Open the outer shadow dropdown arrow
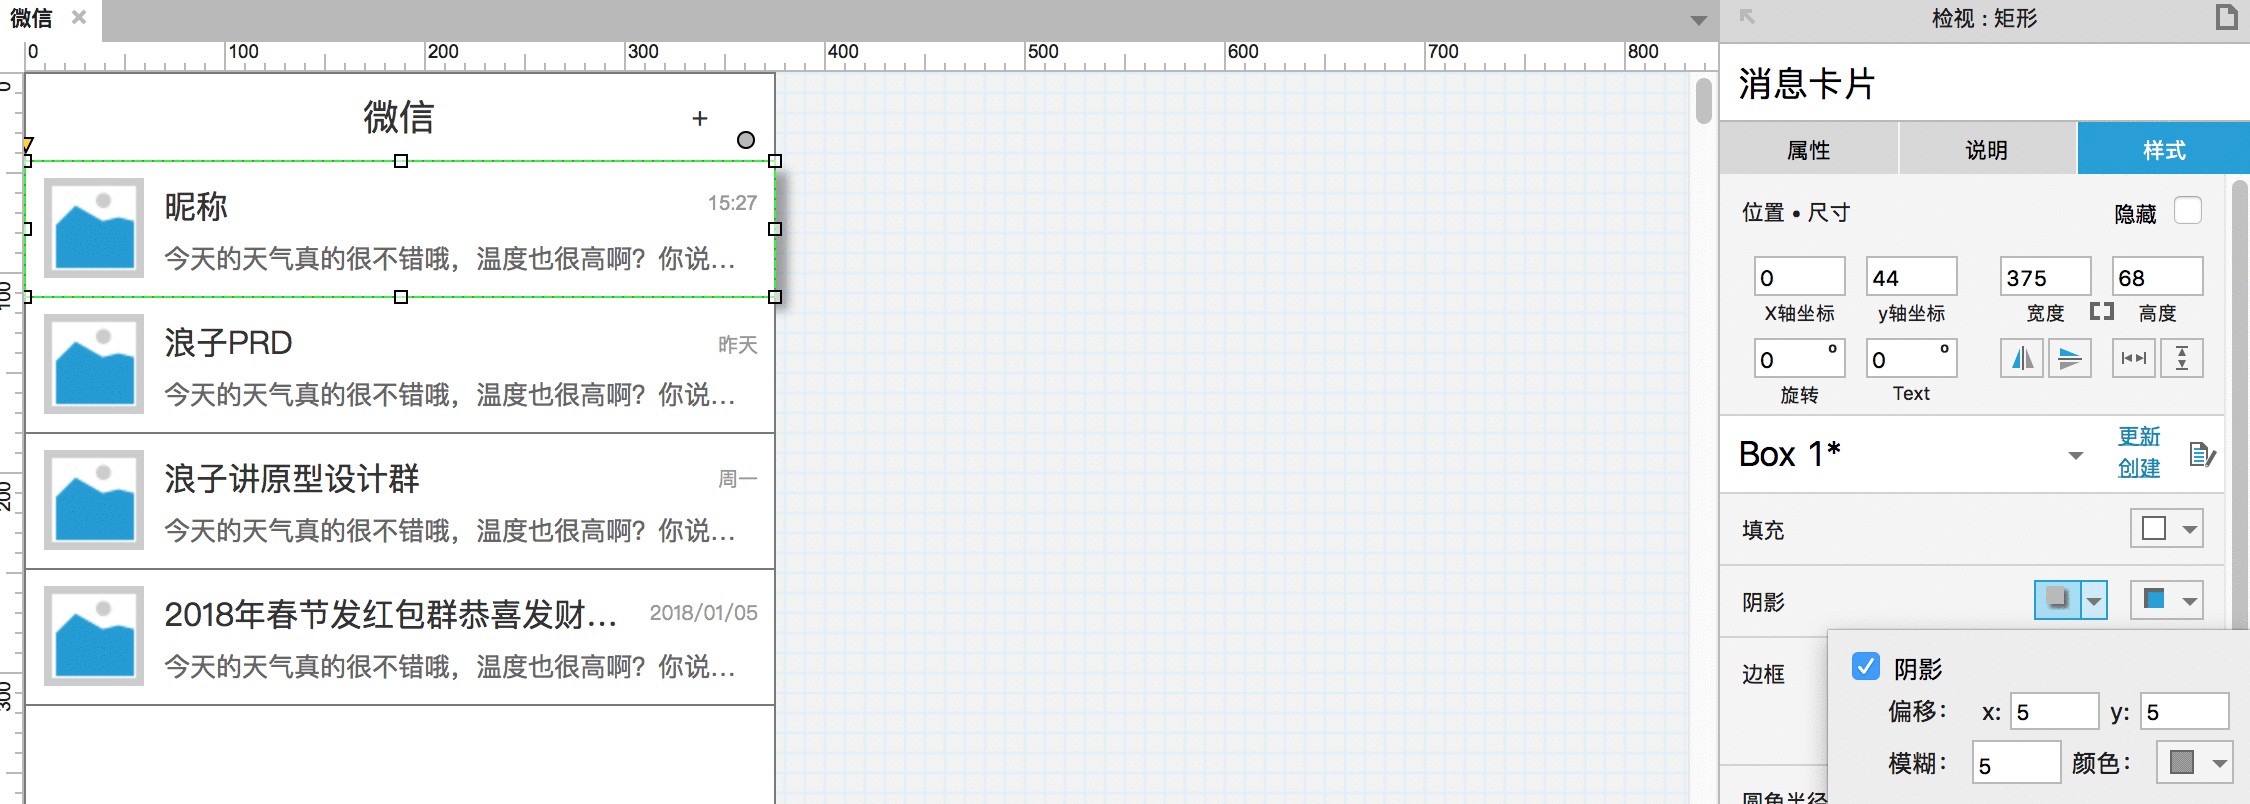 pos(2094,601)
